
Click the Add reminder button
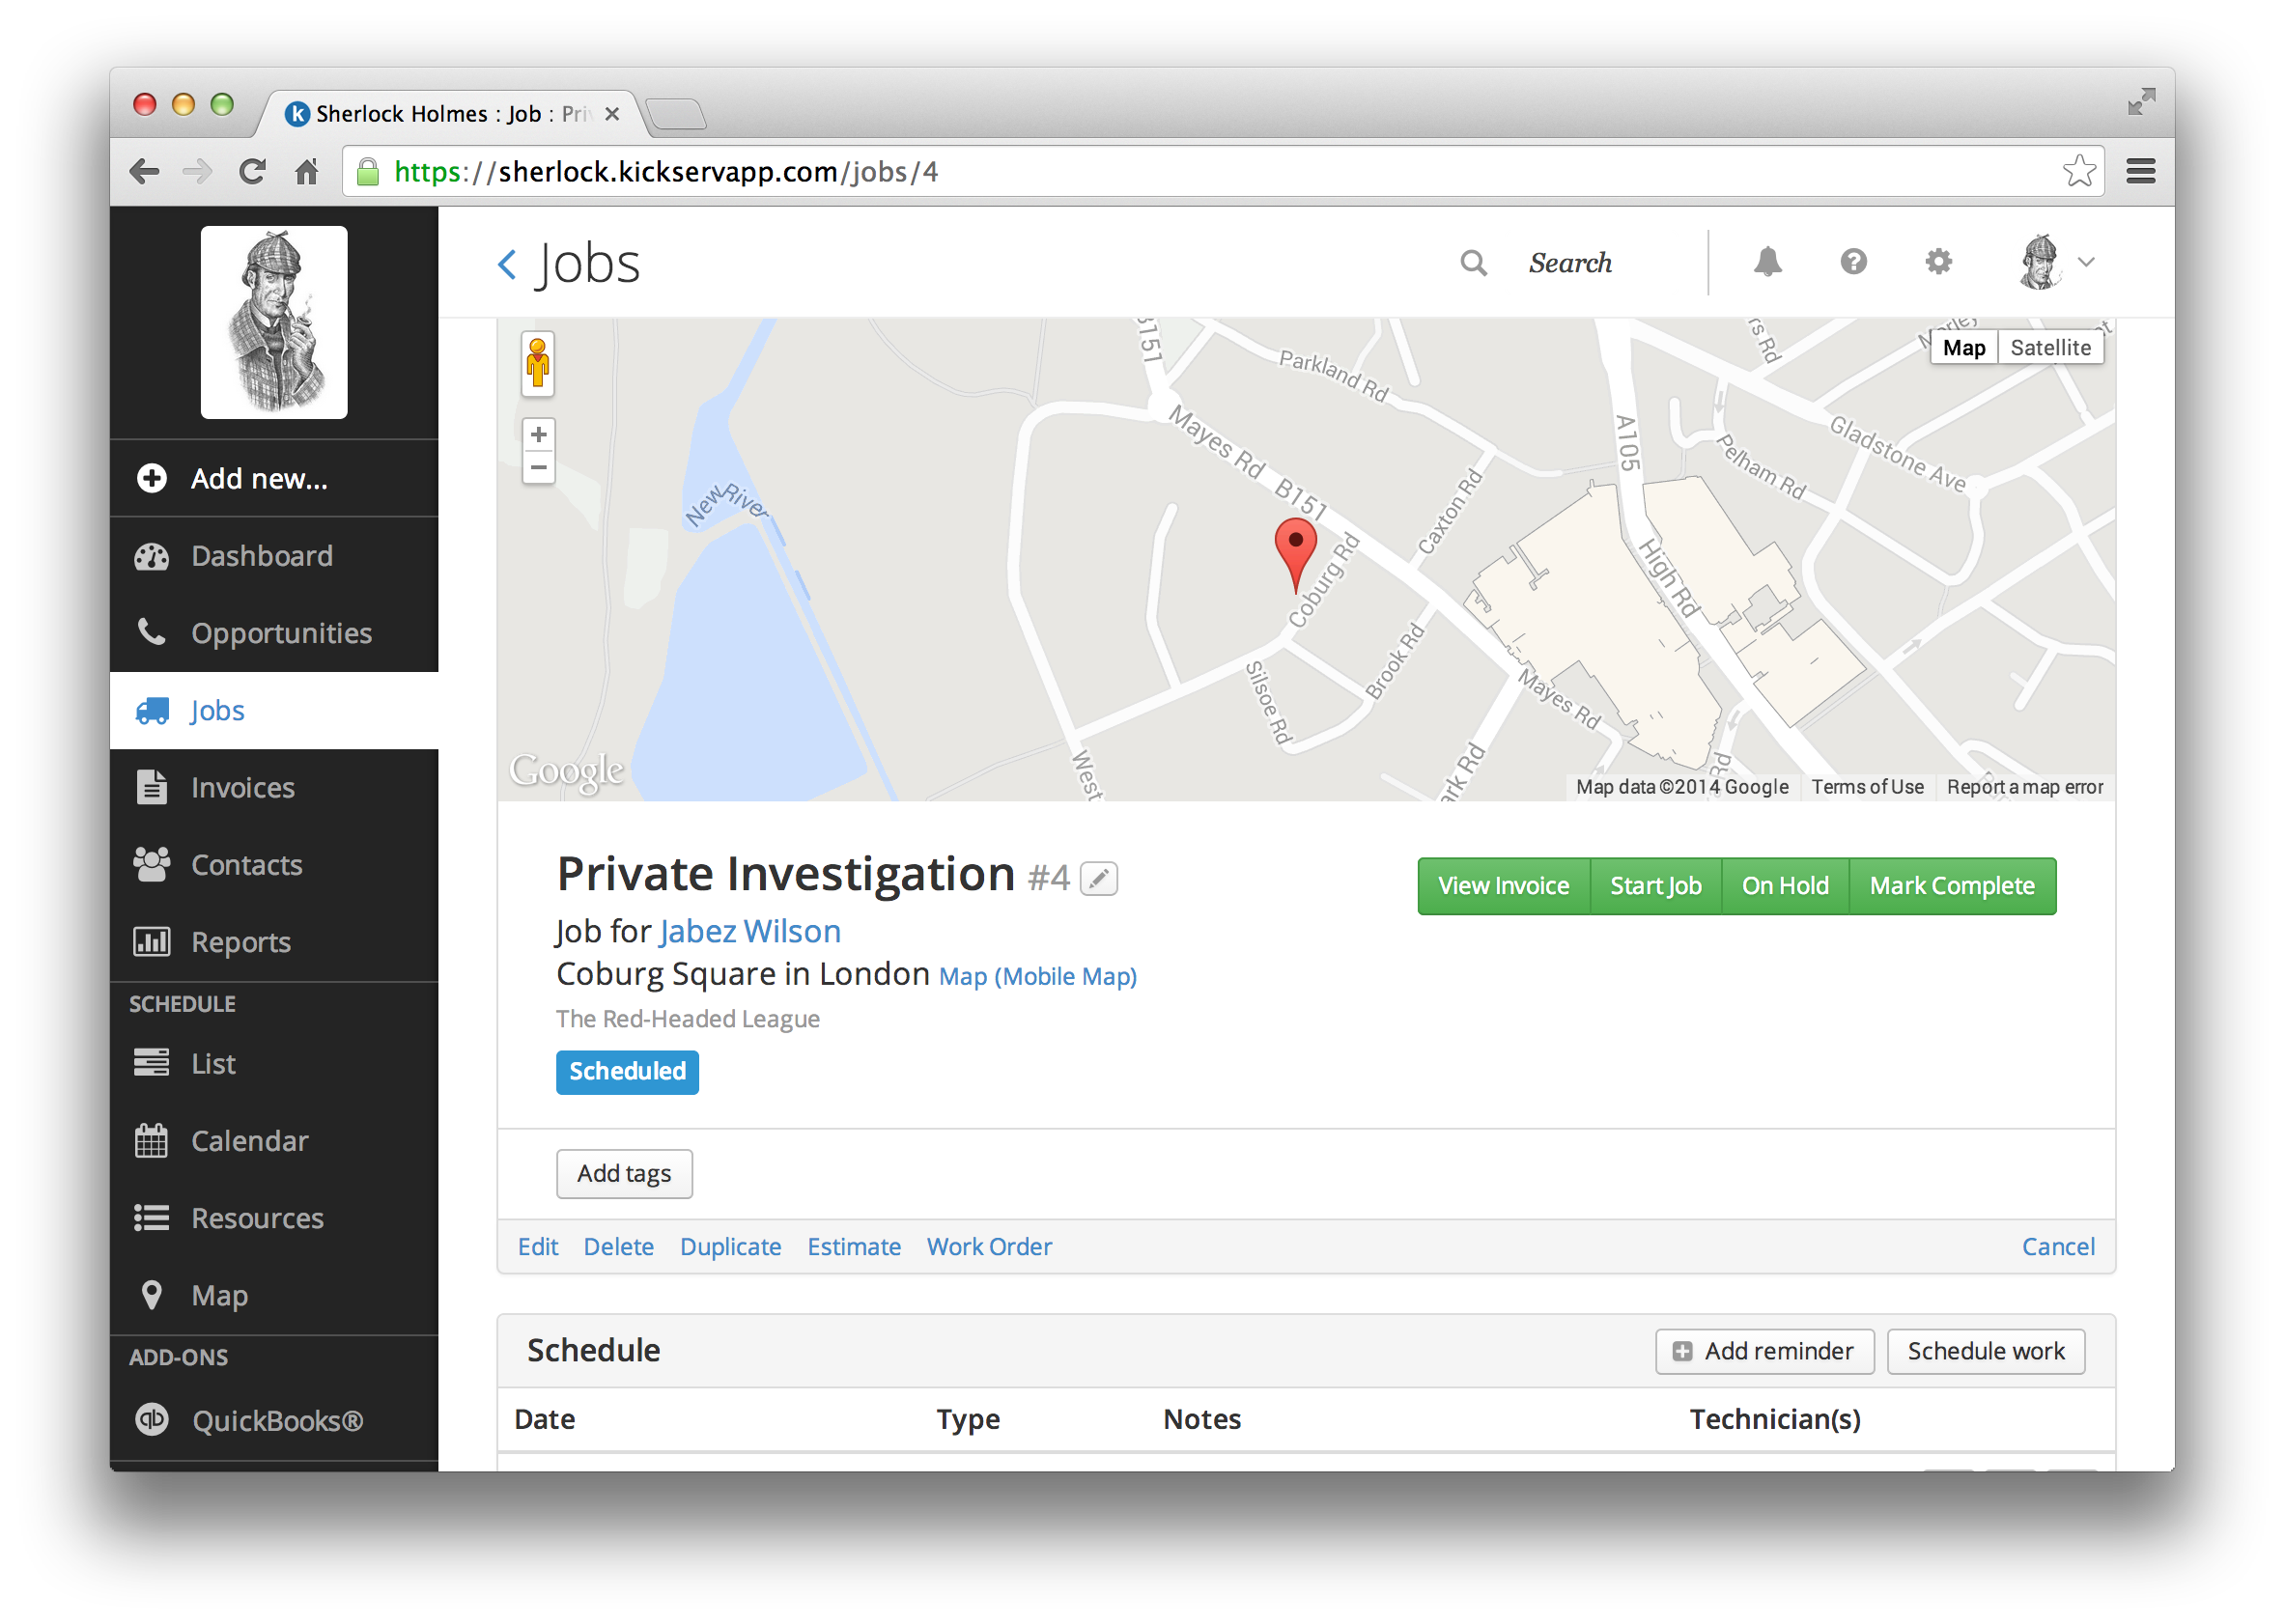[x=1764, y=1351]
